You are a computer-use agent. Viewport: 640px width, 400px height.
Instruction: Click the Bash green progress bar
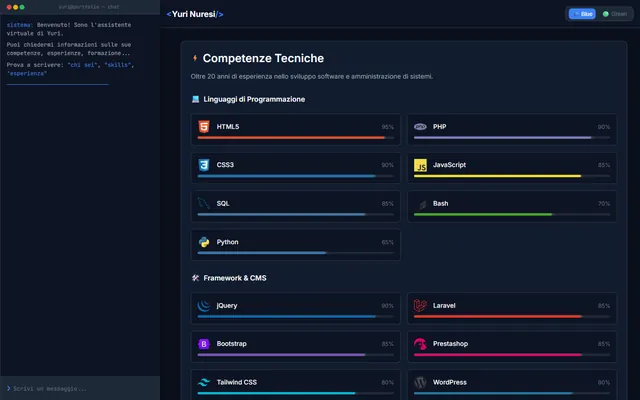483,214
